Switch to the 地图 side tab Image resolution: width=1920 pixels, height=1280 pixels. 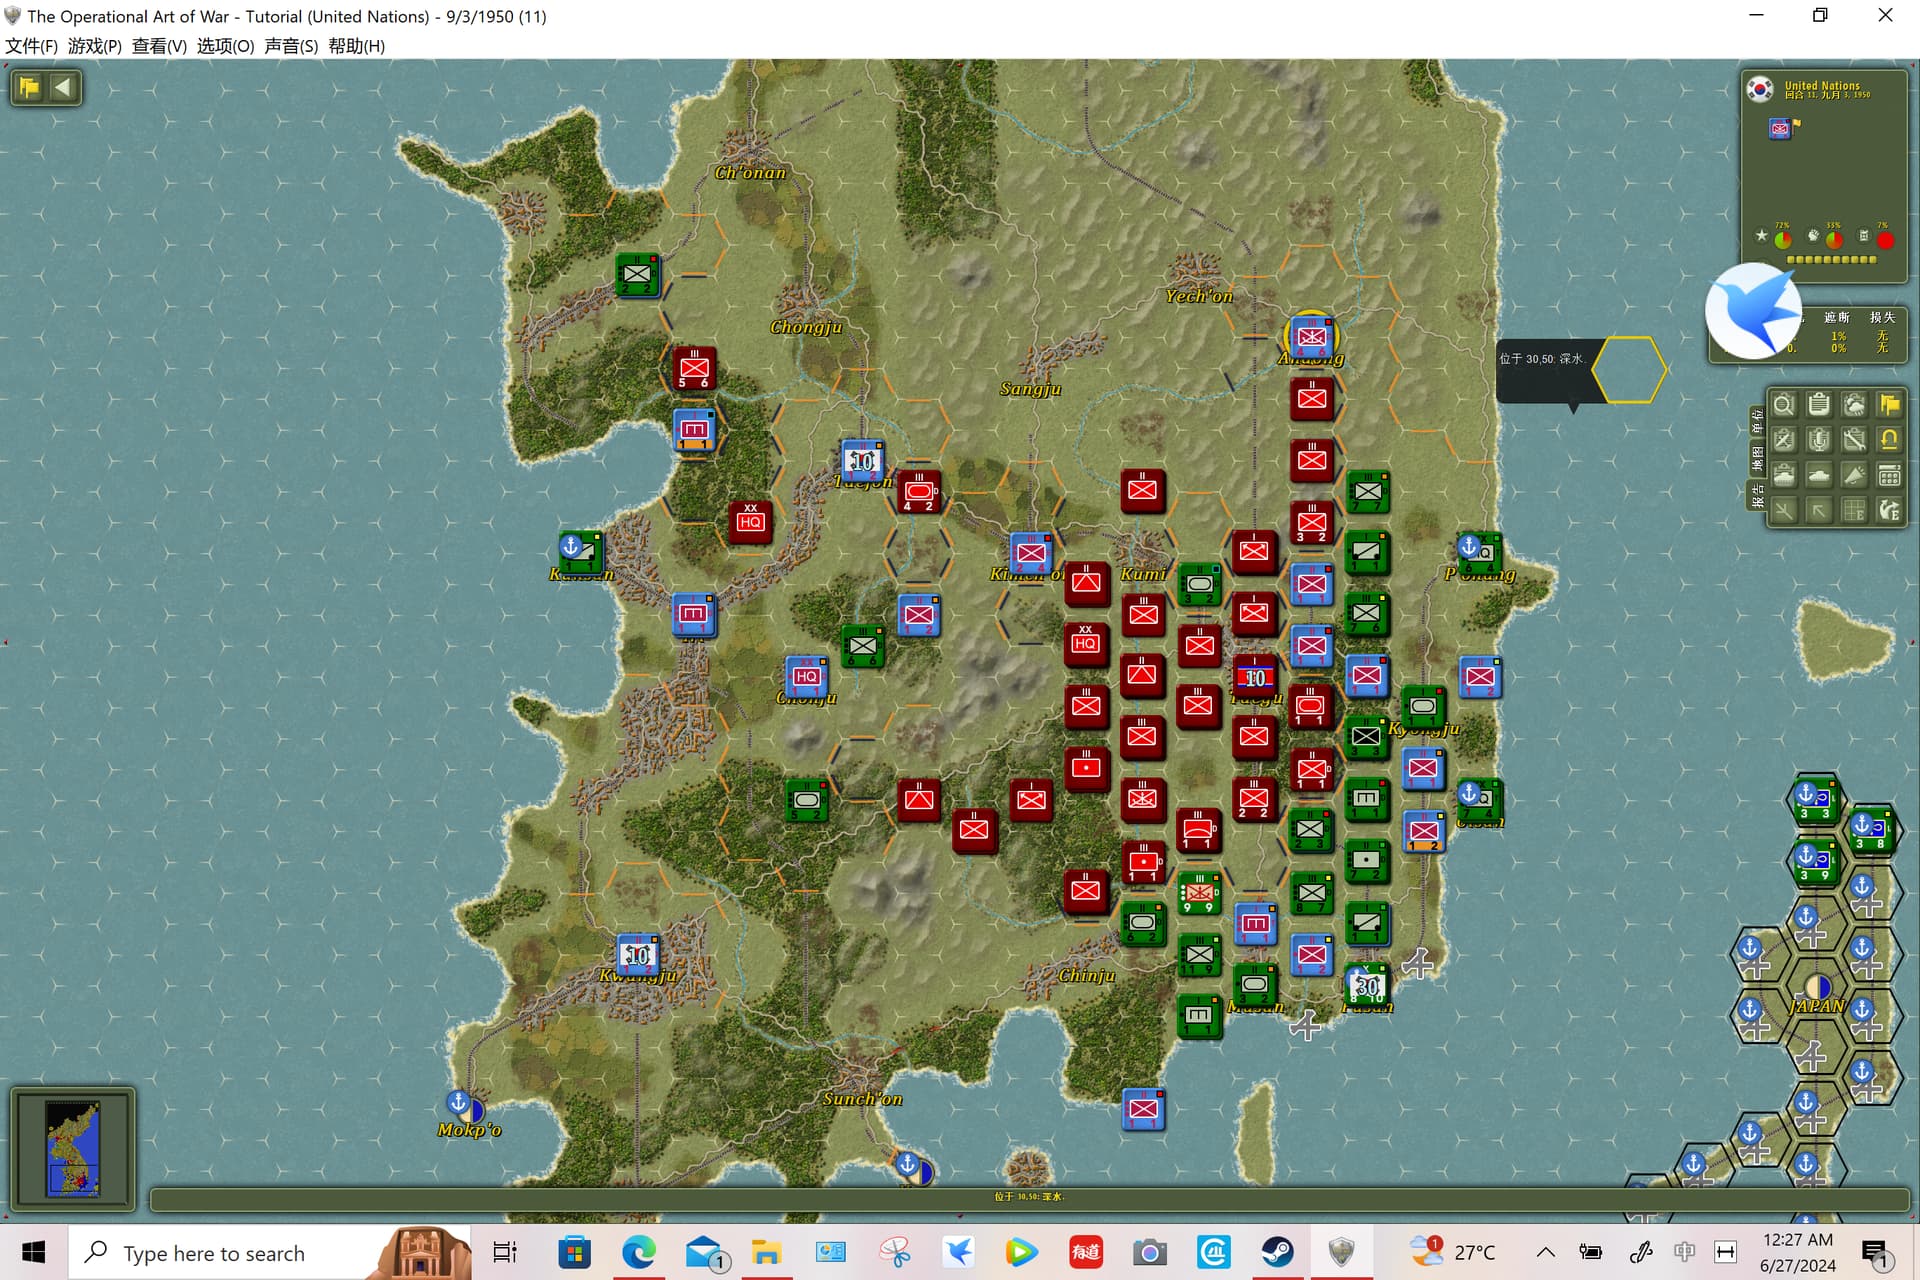(x=1757, y=459)
